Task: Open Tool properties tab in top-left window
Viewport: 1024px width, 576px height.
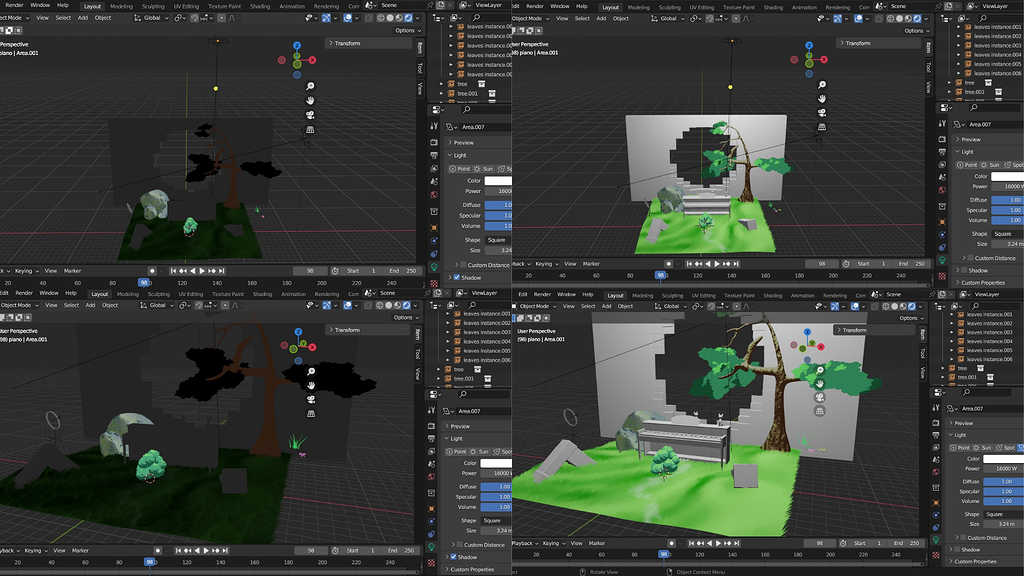Action: [434, 126]
